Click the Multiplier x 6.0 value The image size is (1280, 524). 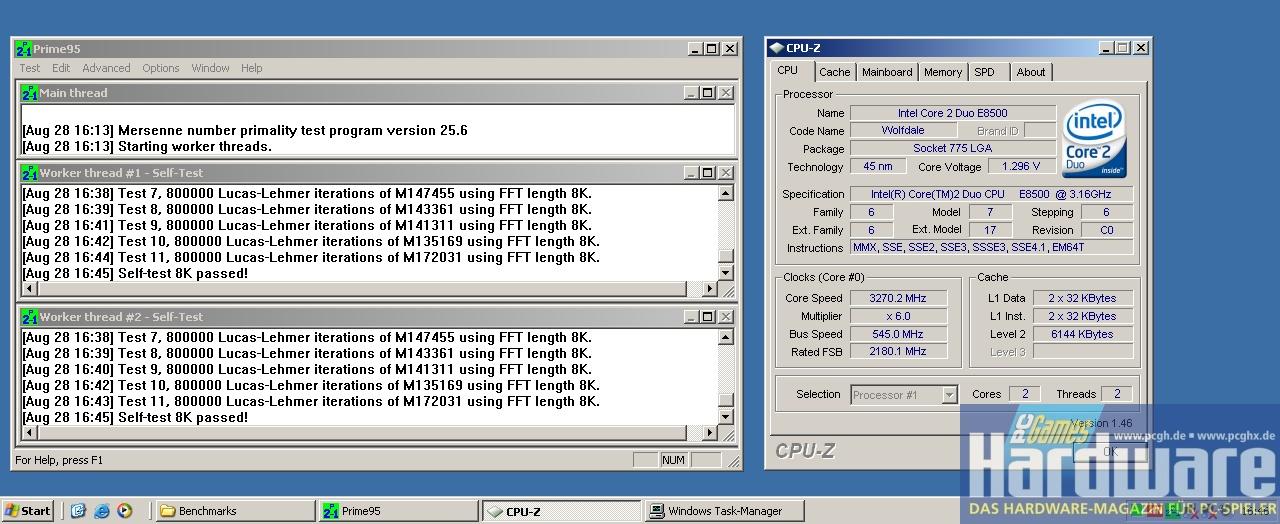pyautogui.click(x=899, y=316)
